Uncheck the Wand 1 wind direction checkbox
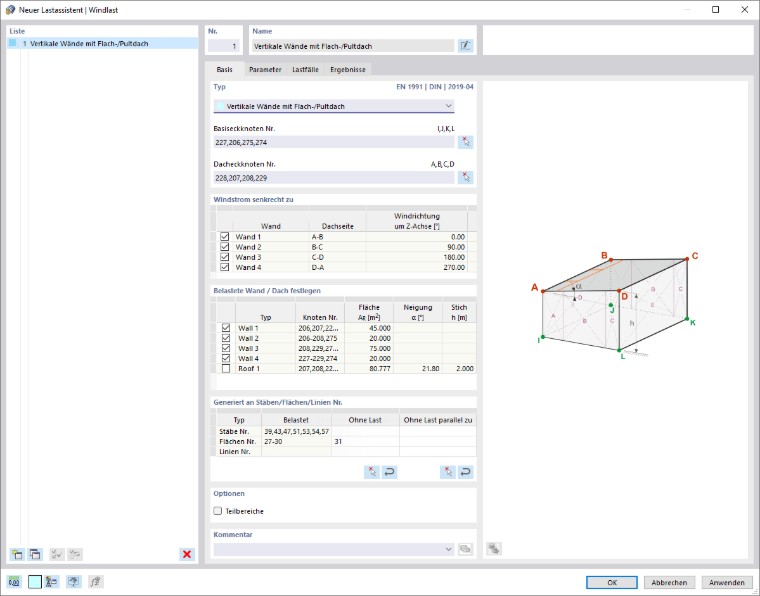Viewport: 760px width, 596px height. pyautogui.click(x=224, y=237)
